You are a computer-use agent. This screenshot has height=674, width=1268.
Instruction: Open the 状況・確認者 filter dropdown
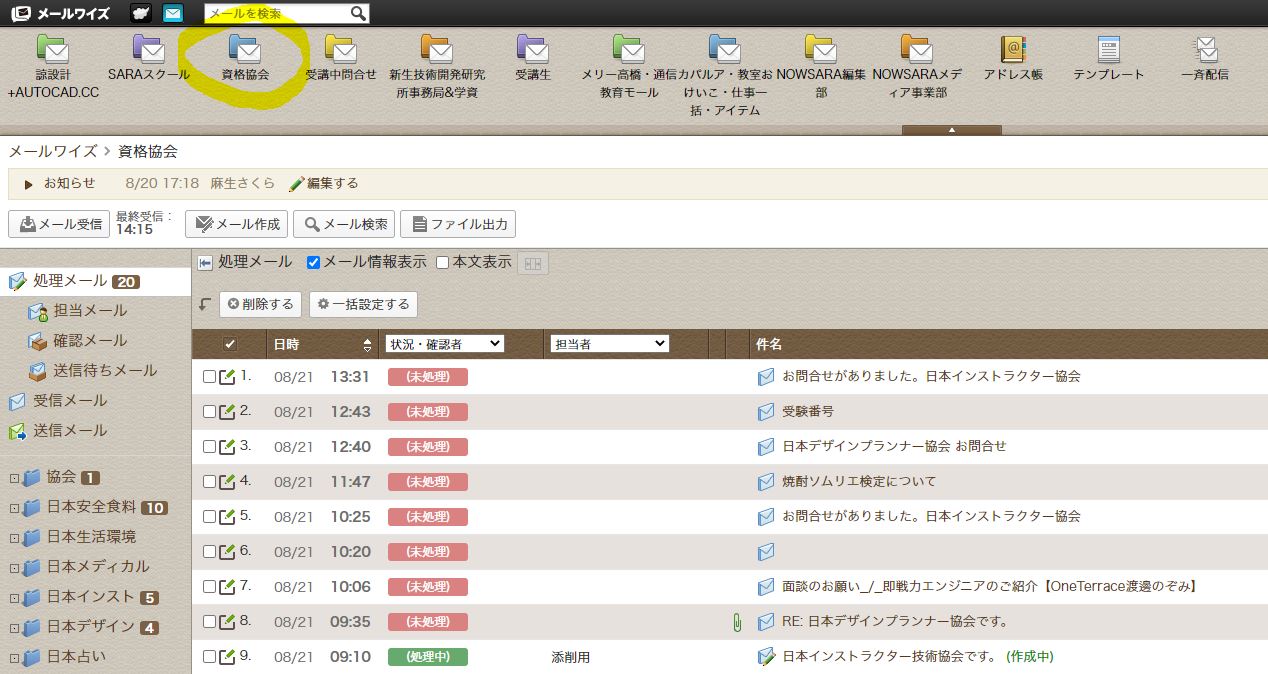tap(444, 344)
